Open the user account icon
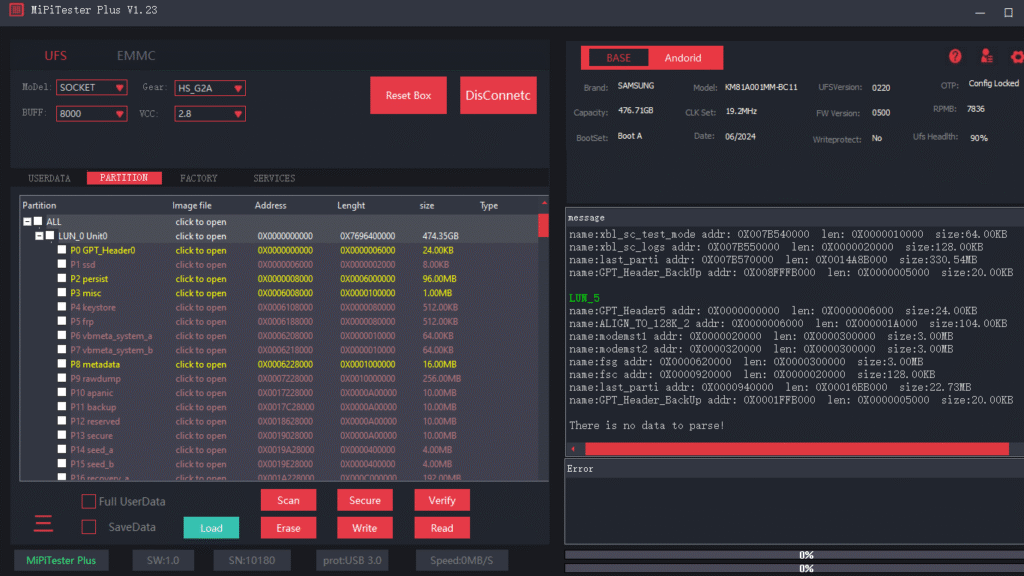 point(986,57)
